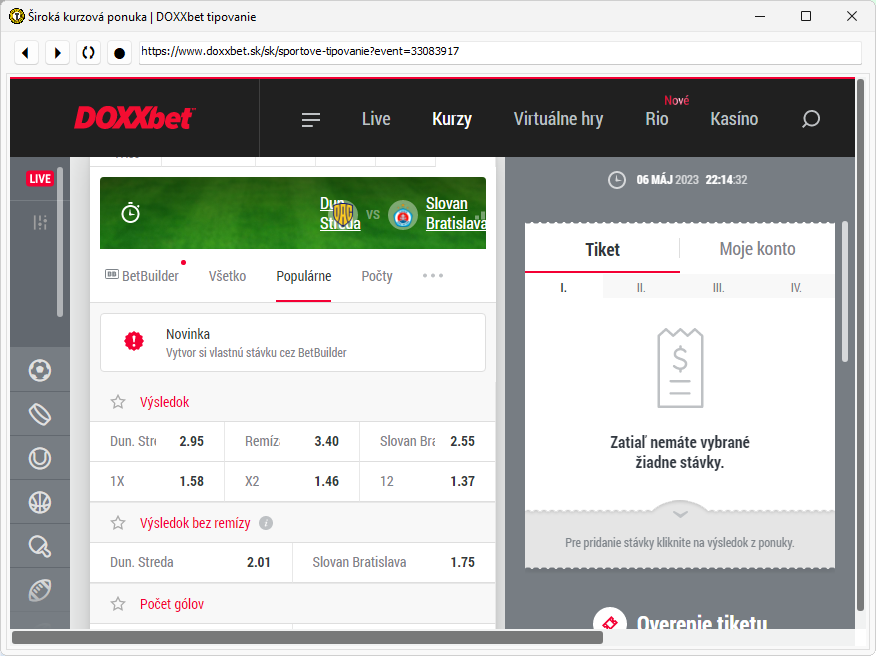The width and height of the screenshot is (876, 656).
Task: Click the left sidebar vertical scrollbar
Action: tap(60, 242)
